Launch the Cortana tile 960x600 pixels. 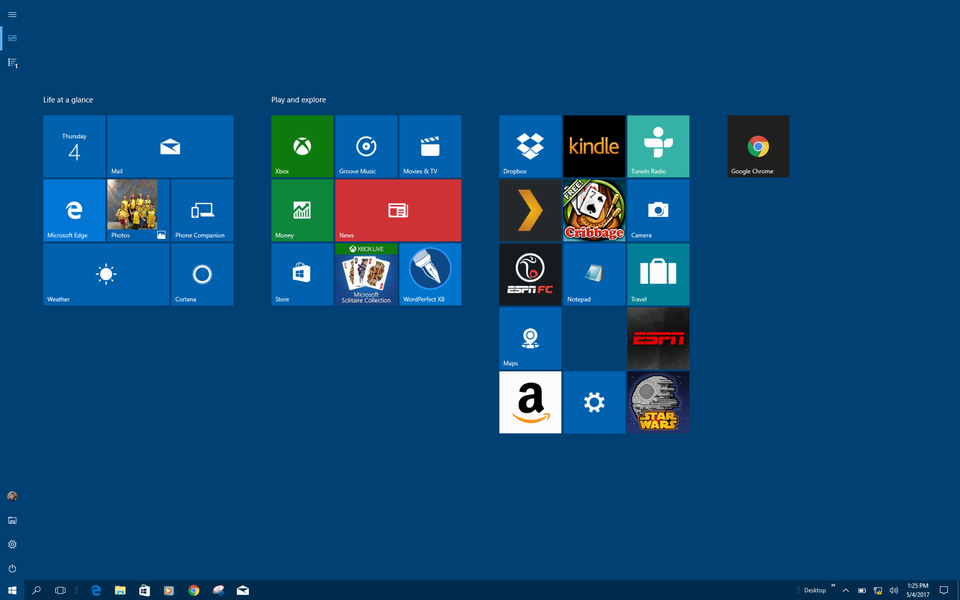(202, 274)
